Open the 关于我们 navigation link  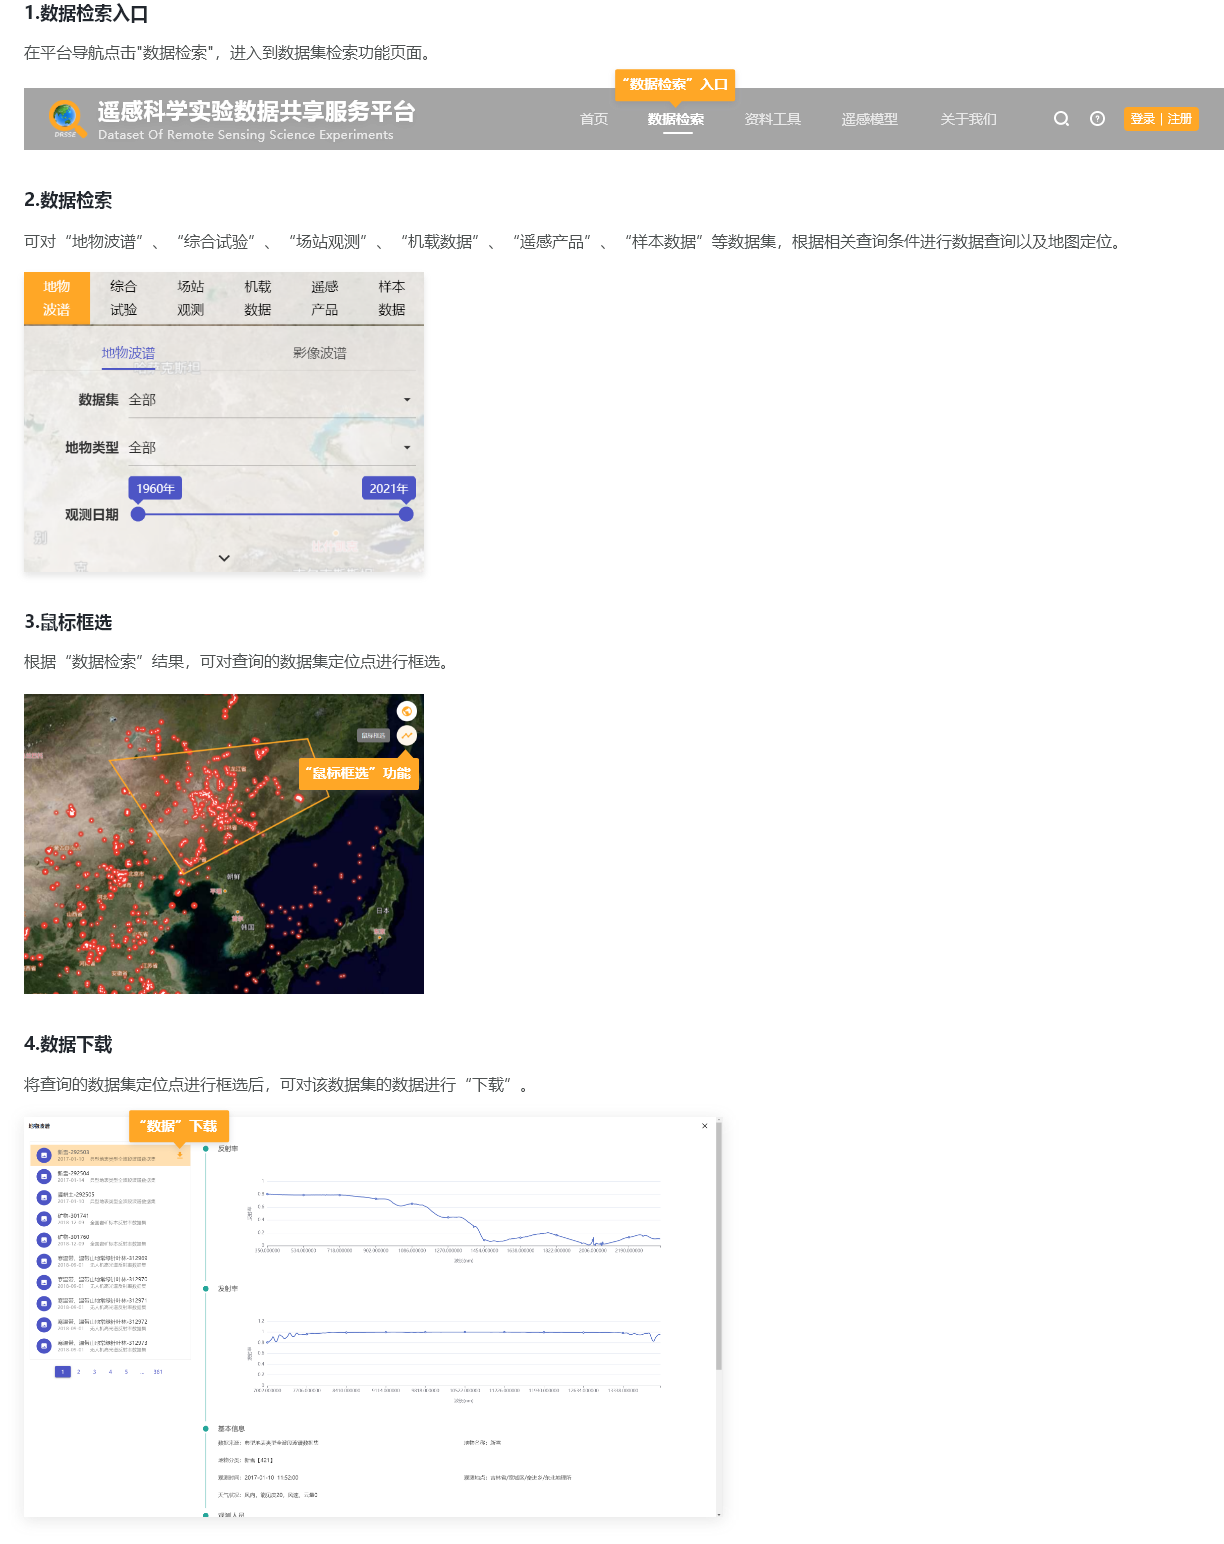click(x=968, y=119)
